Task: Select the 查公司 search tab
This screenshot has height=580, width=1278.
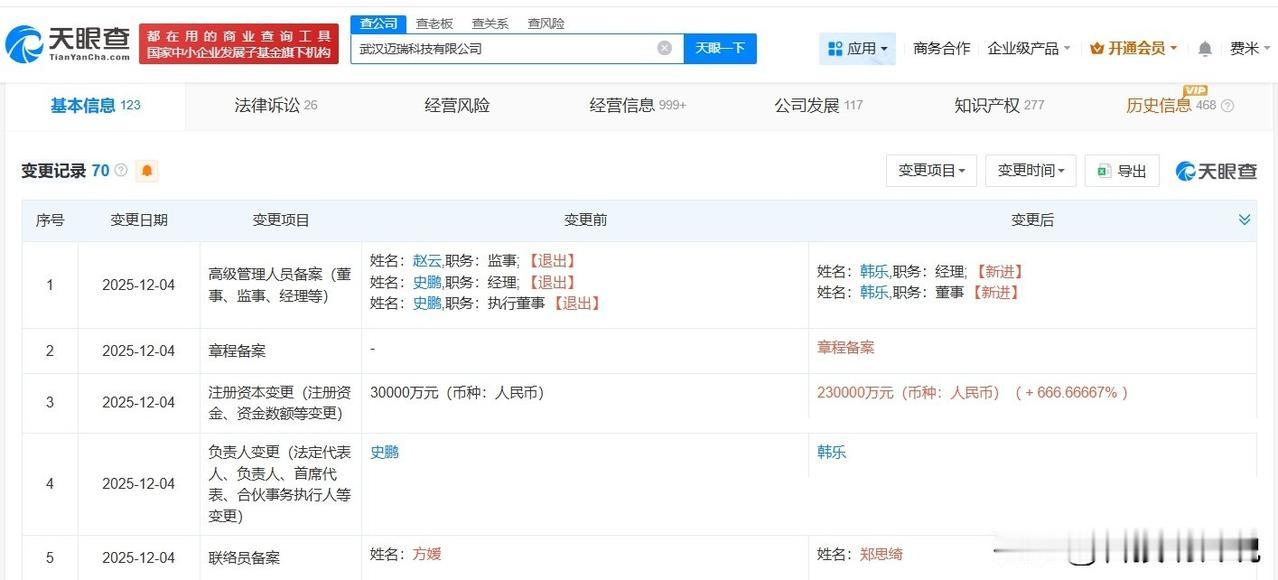Action: pyautogui.click(x=379, y=23)
